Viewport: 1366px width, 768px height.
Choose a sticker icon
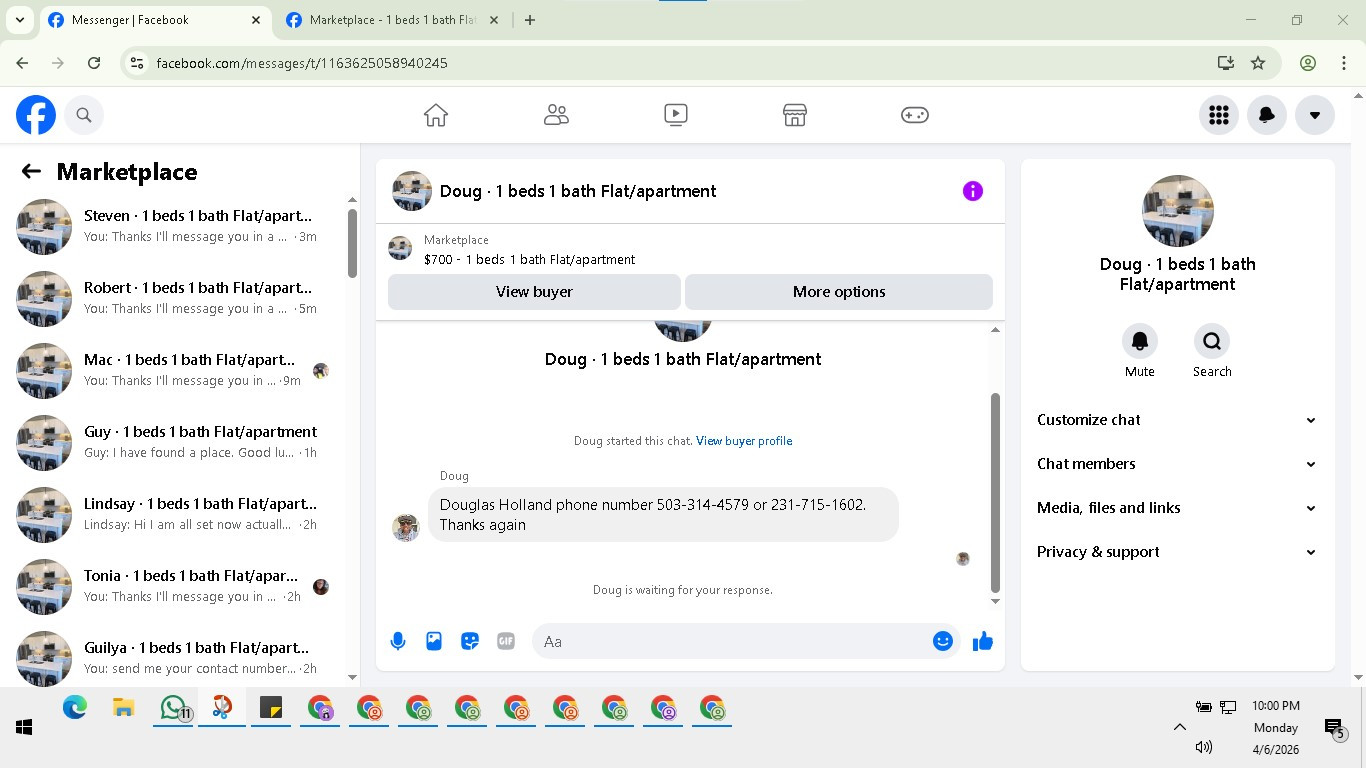[x=470, y=641]
